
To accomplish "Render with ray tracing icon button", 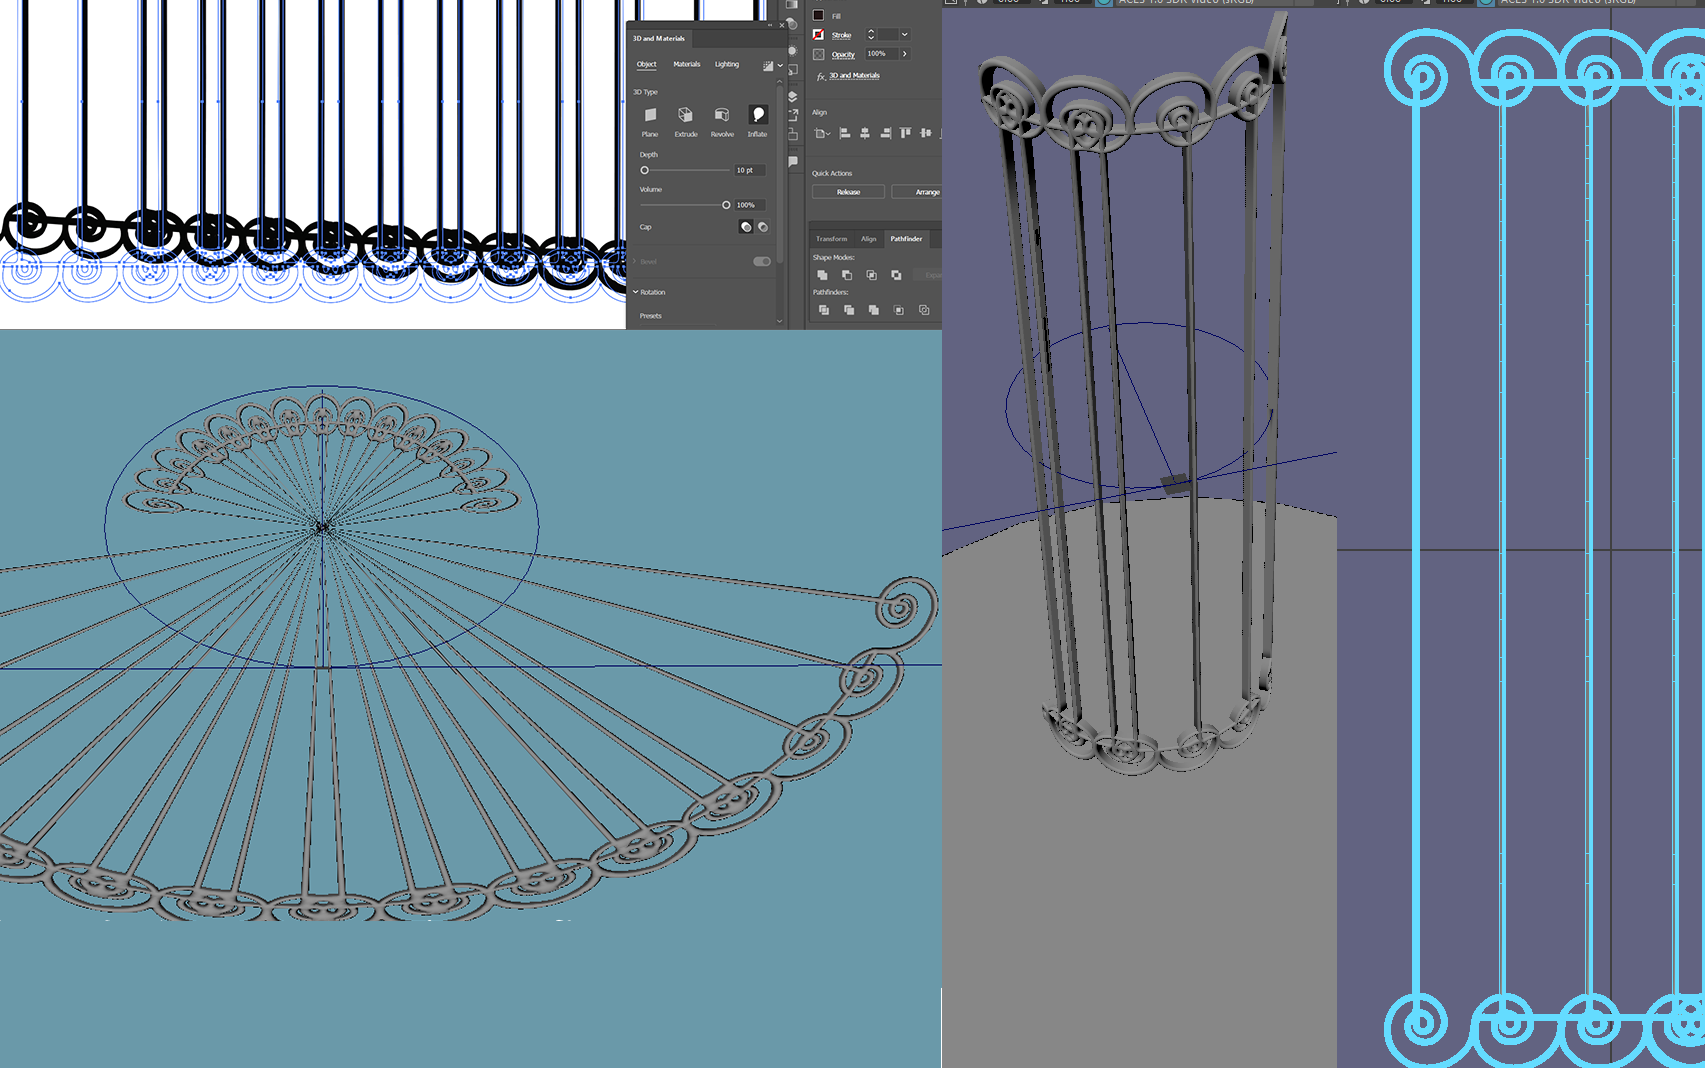I will coord(768,66).
